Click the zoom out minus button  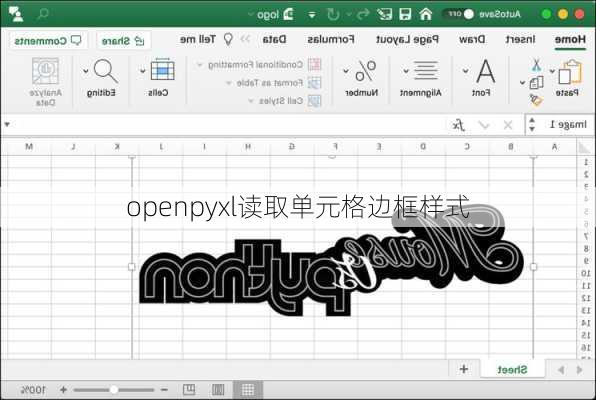click(164, 390)
